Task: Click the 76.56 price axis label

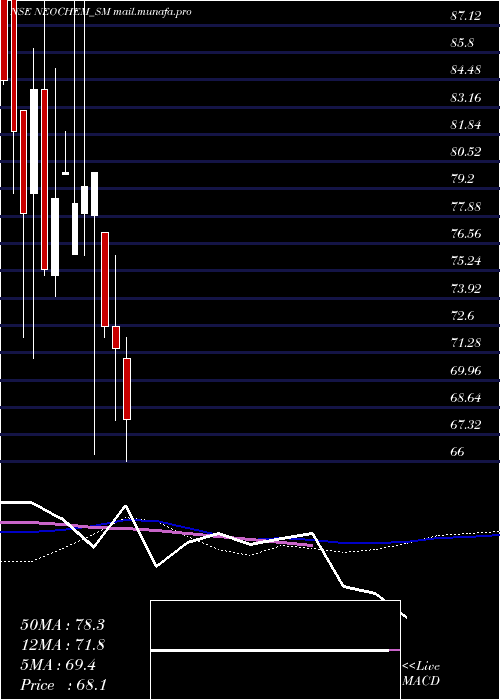Action: [466, 233]
